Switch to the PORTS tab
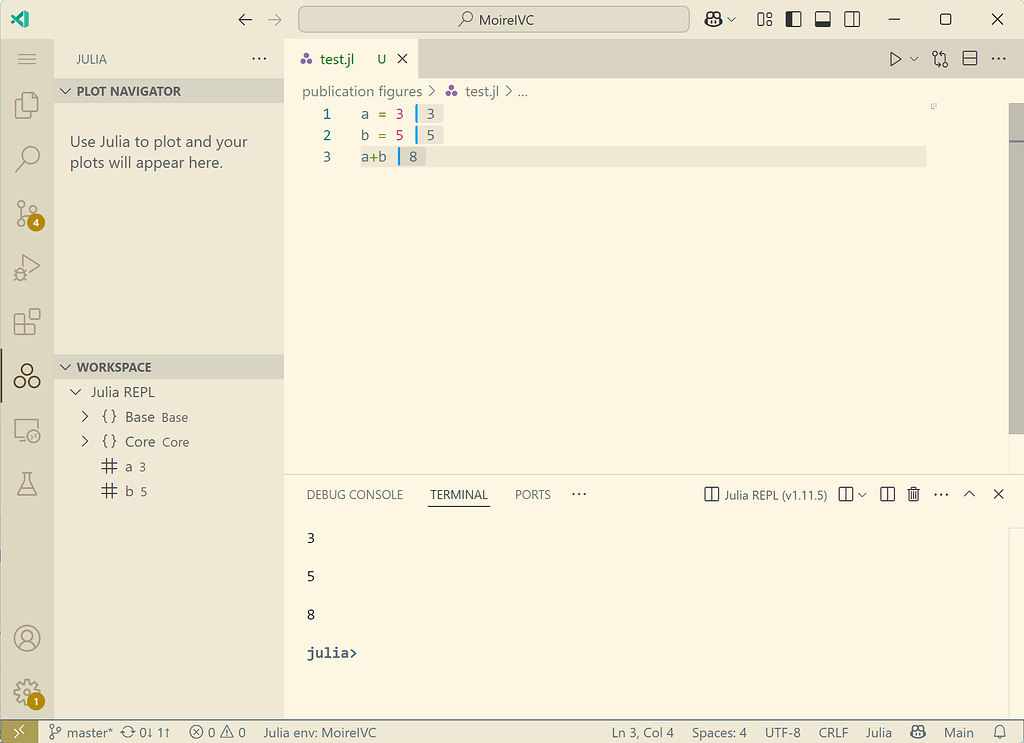The width and height of the screenshot is (1024, 743). (x=532, y=494)
